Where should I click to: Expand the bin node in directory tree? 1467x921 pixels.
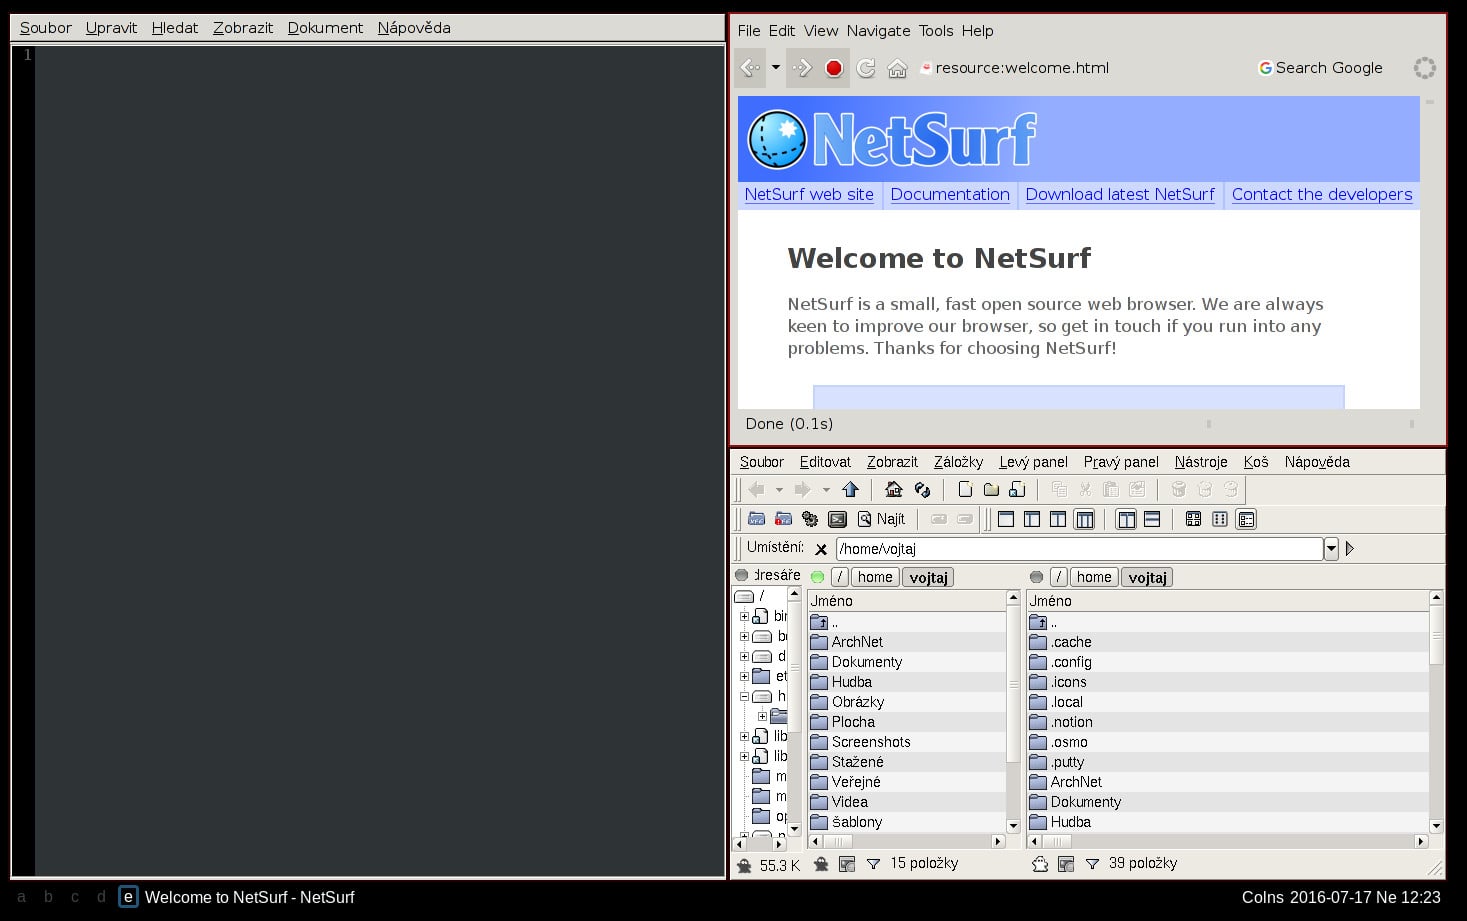click(744, 616)
